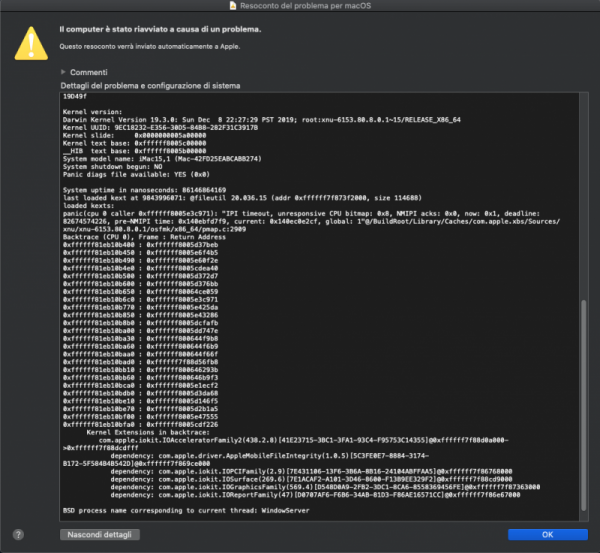600x553 pixels.
Task: Click the '19D49f' build line
Action: [x=75, y=96]
